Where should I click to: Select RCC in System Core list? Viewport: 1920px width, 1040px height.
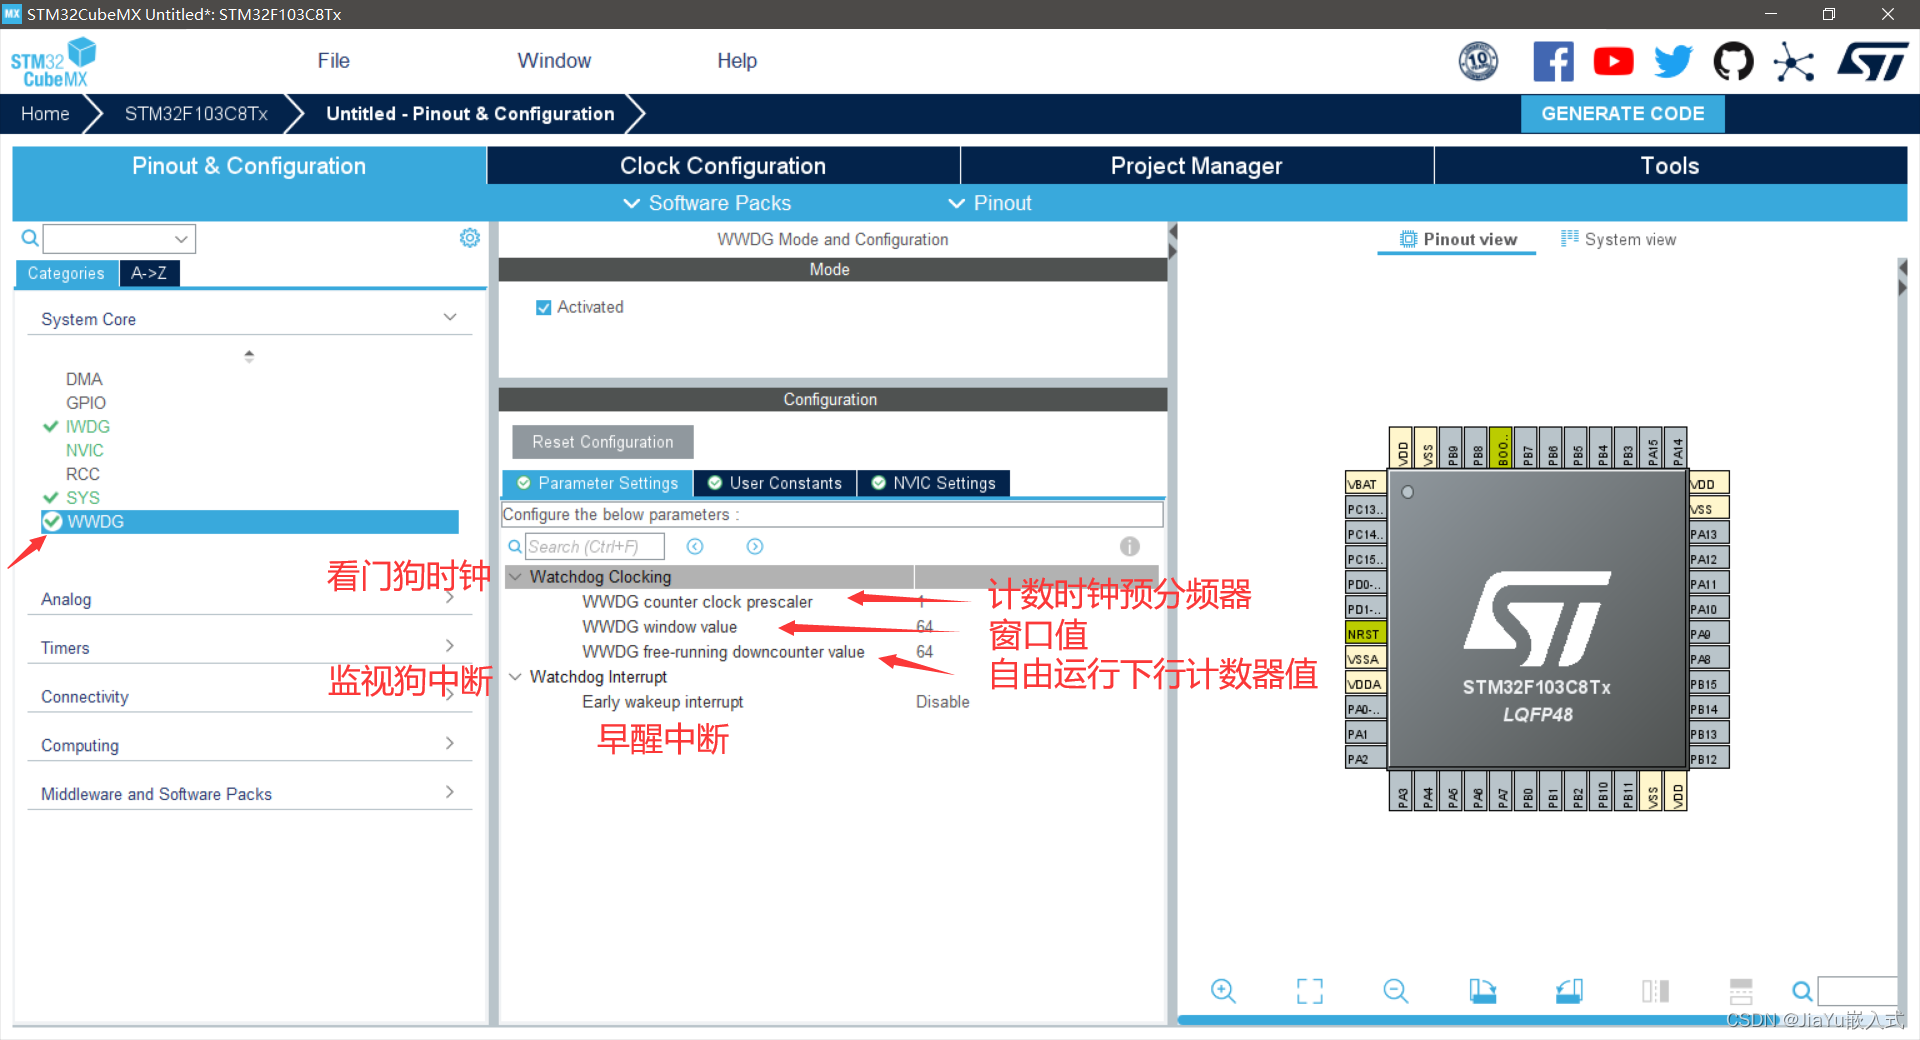[83, 474]
